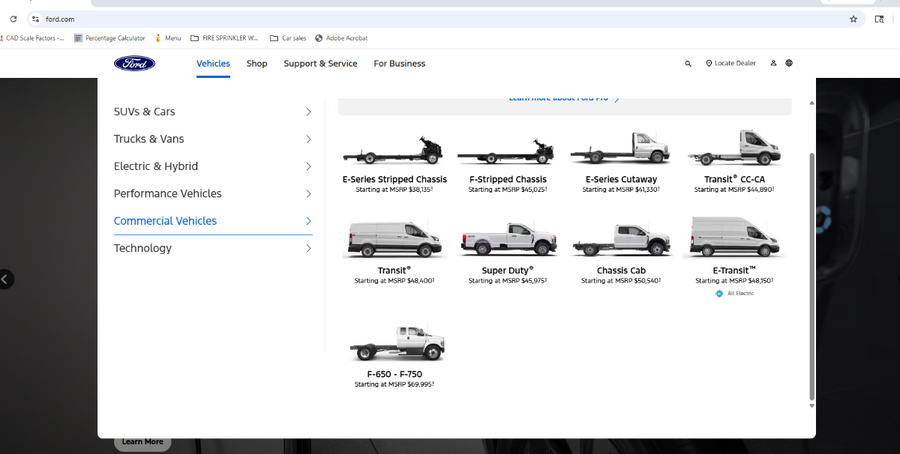
Task: Expand the Electric & Hybrid category
Action: click(x=212, y=166)
